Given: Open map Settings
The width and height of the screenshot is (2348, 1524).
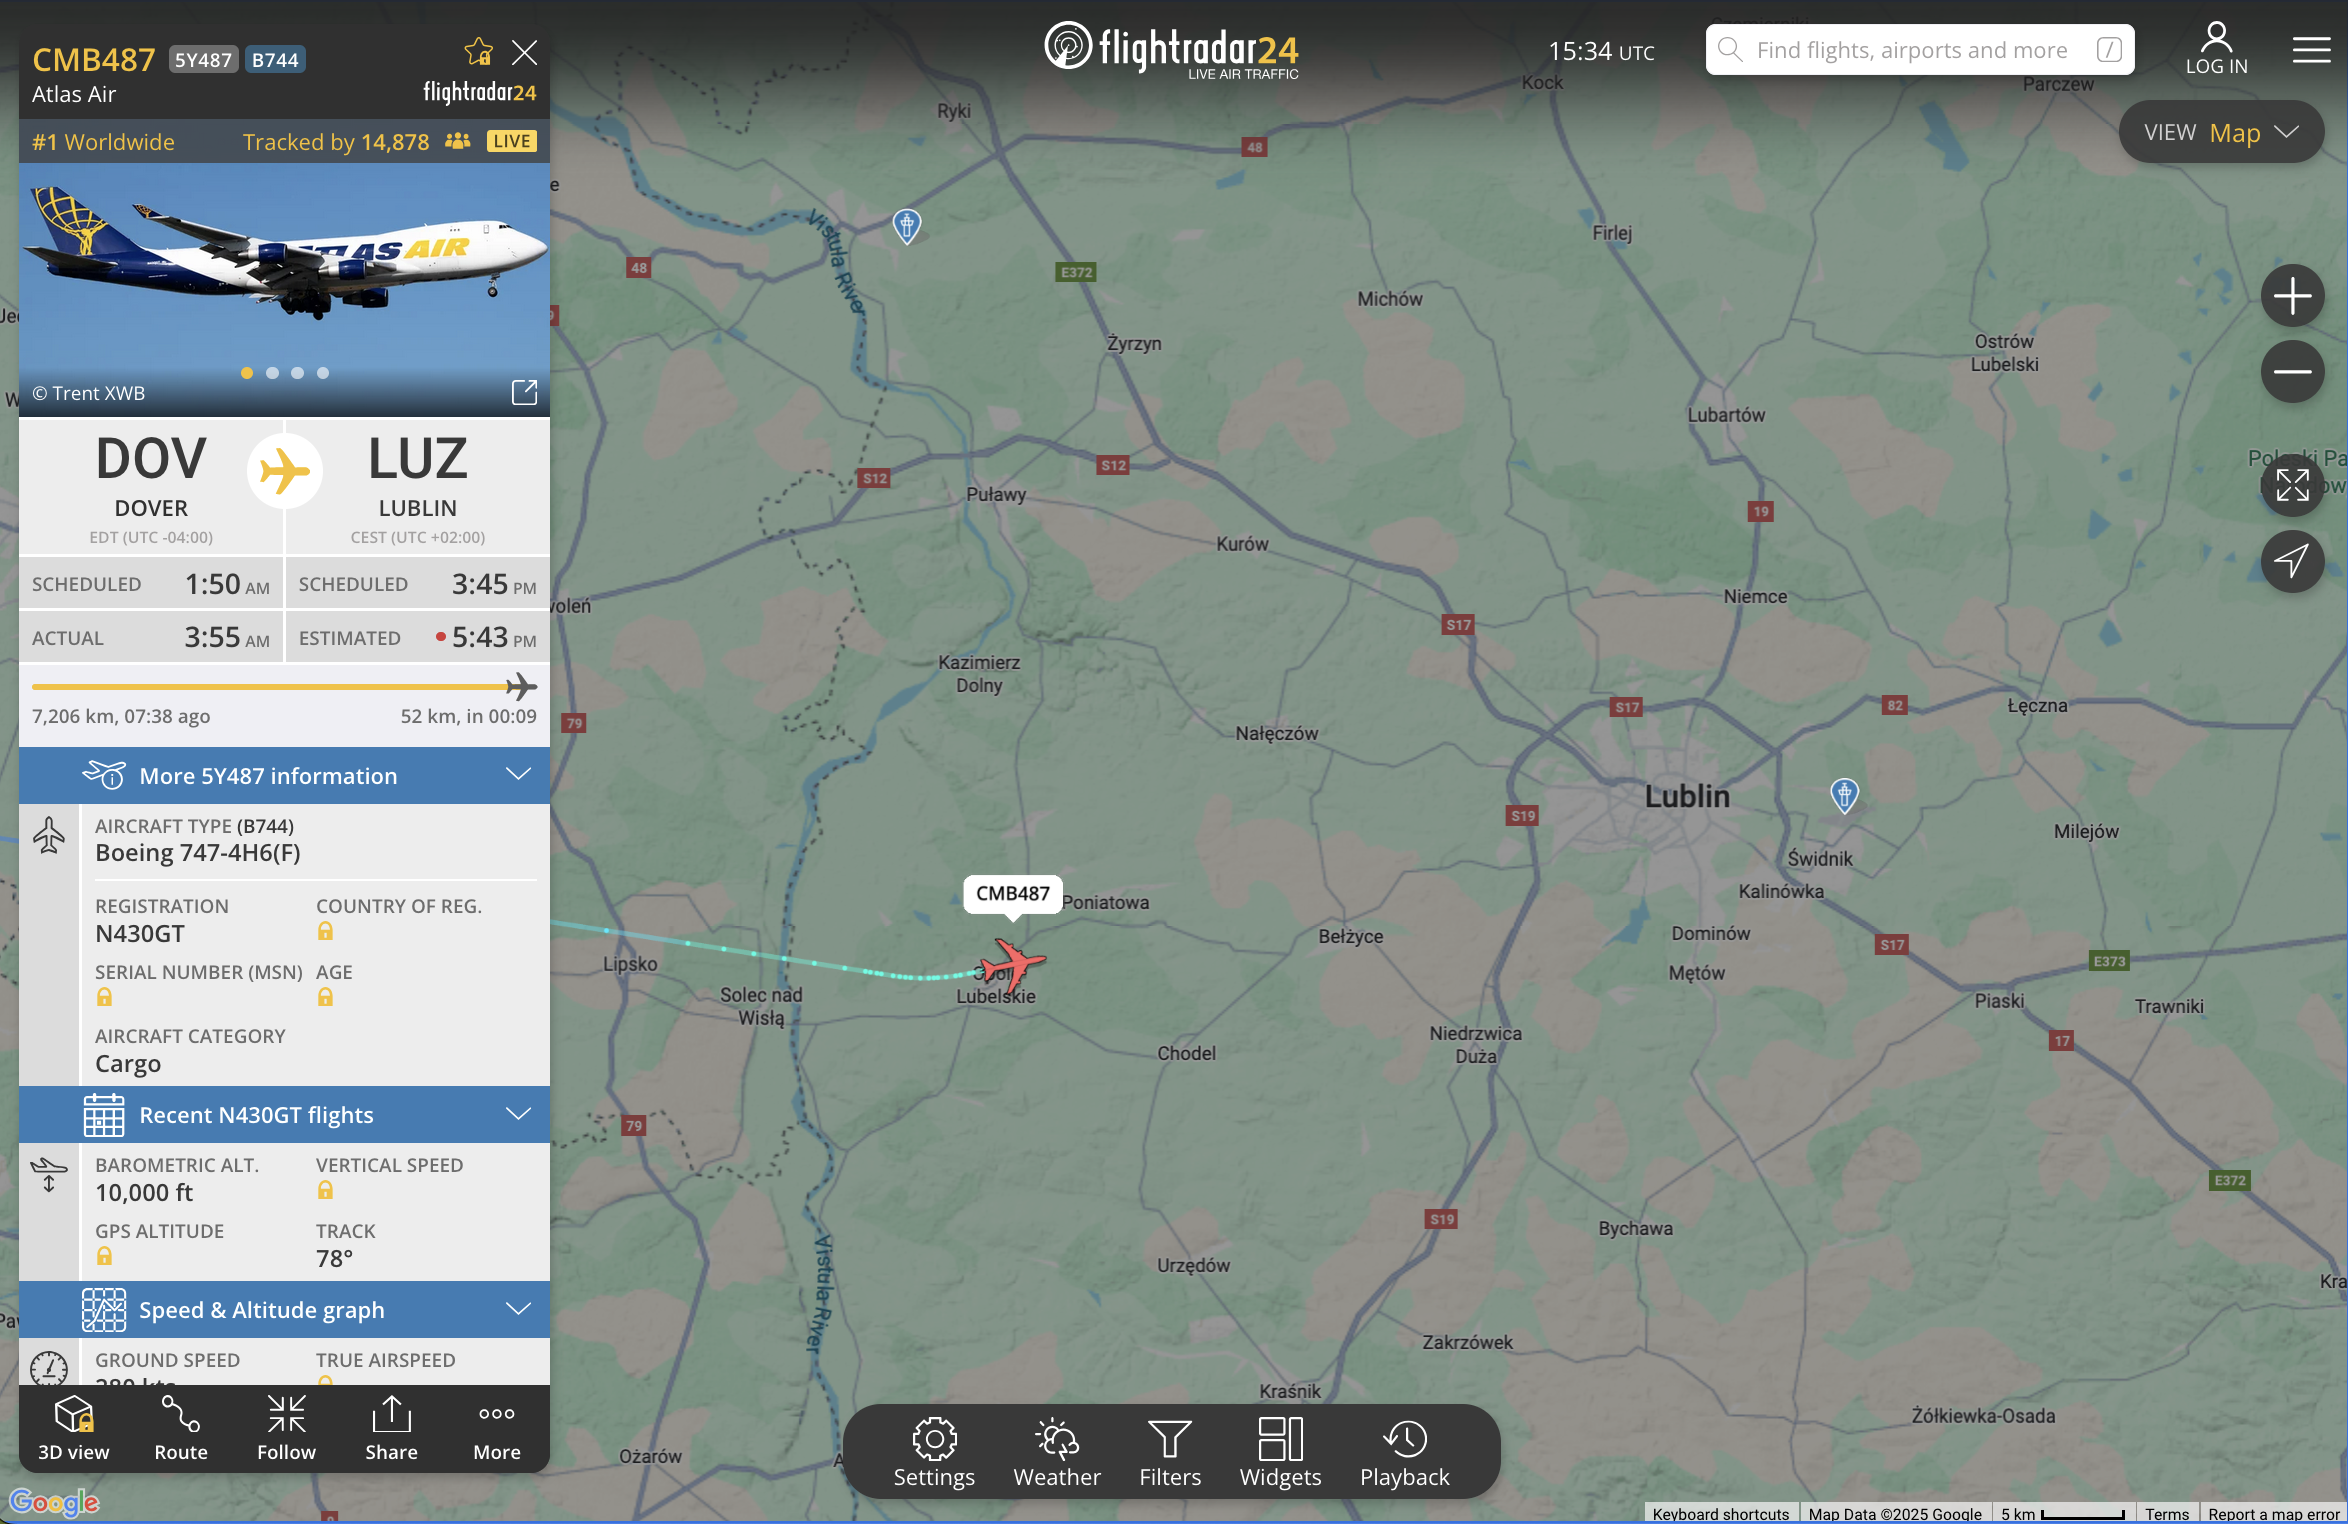Looking at the screenshot, I should tap(934, 1452).
